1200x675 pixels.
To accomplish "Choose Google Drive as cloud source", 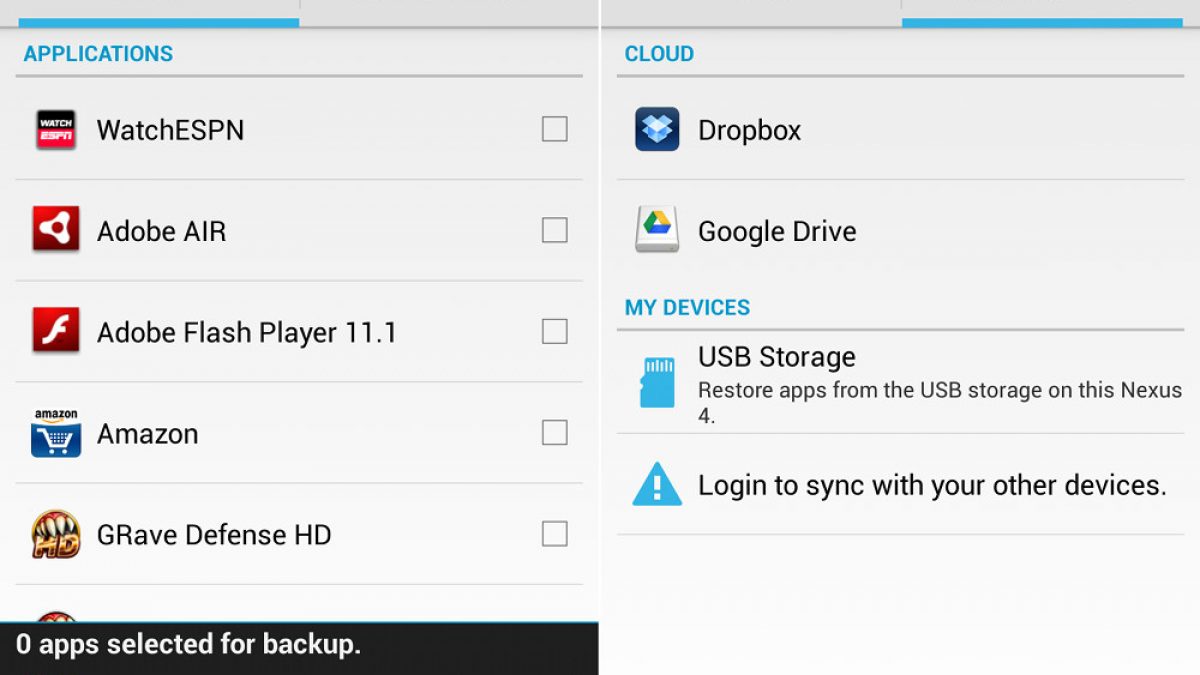I will tap(777, 231).
